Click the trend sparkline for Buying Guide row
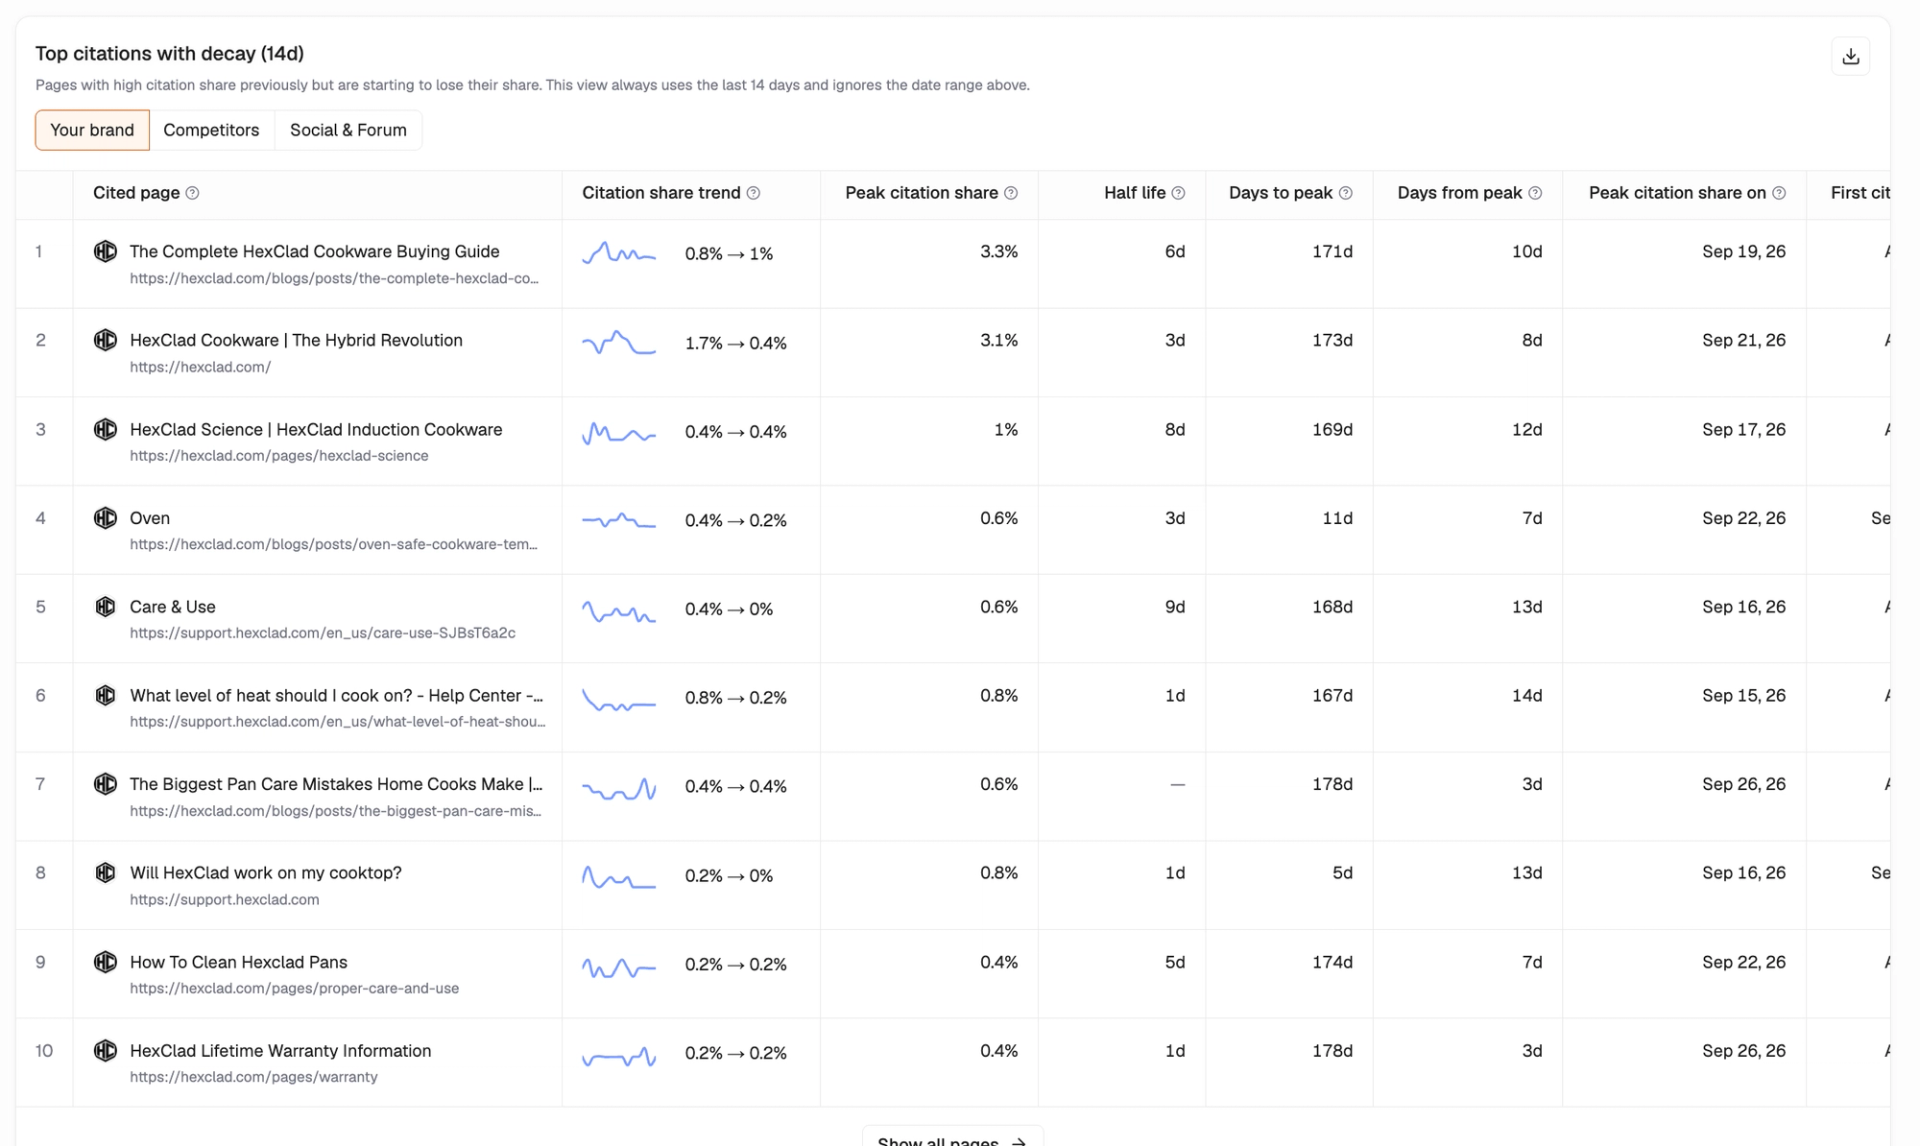 [619, 253]
